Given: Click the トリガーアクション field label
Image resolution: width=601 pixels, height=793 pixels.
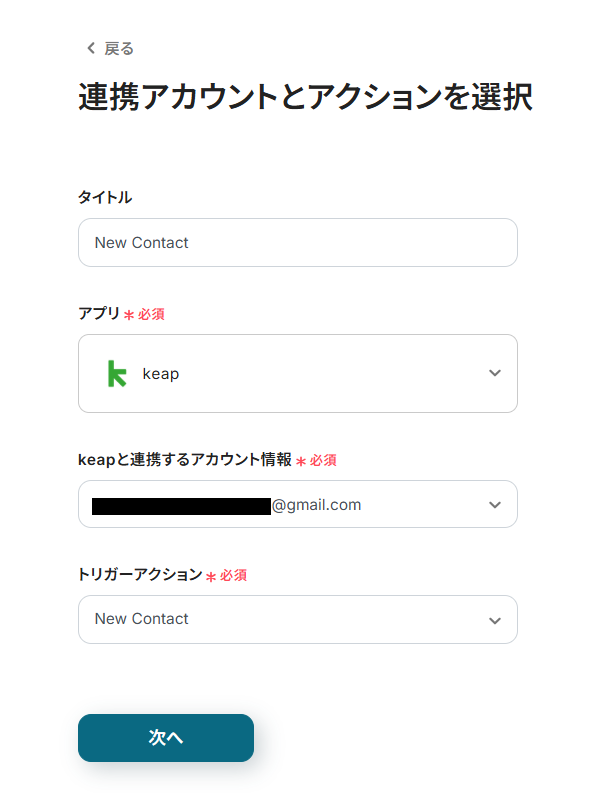Looking at the screenshot, I should [140, 575].
